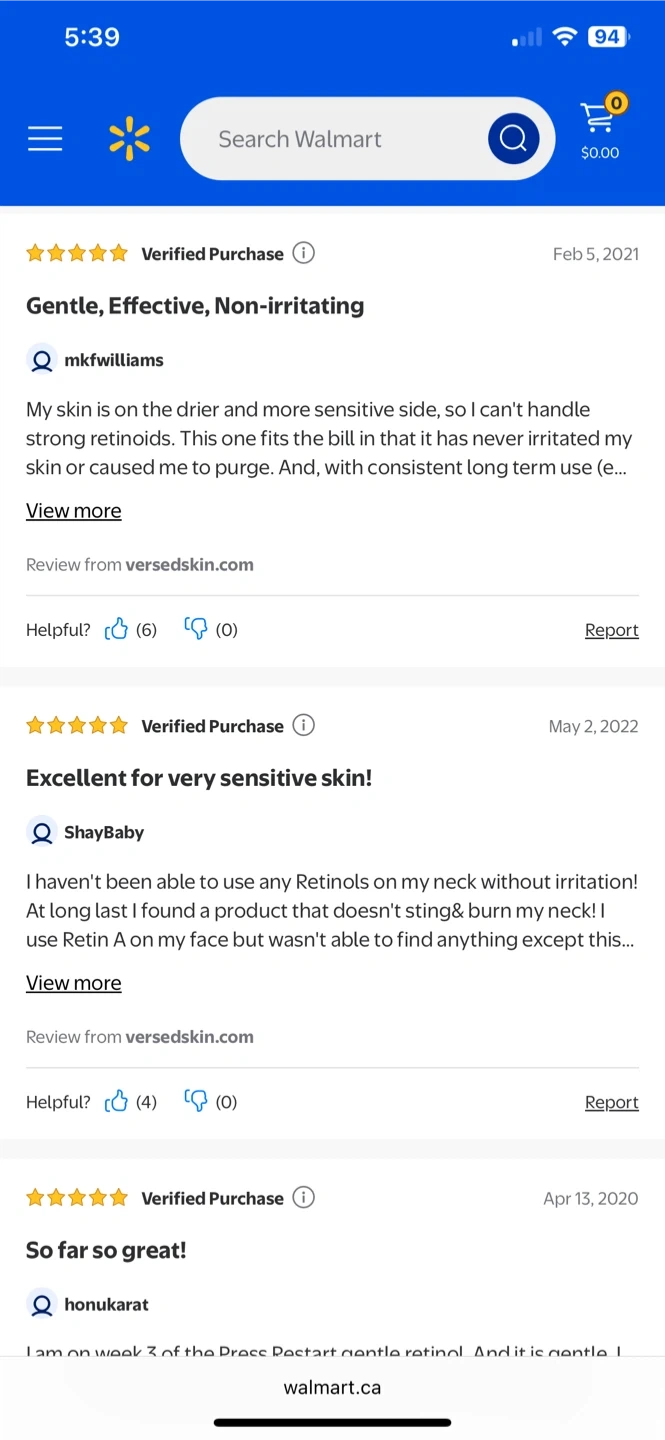Expand mkfwilliams review with View more
The height and width of the screenshot is (1440, 665).
74,511
